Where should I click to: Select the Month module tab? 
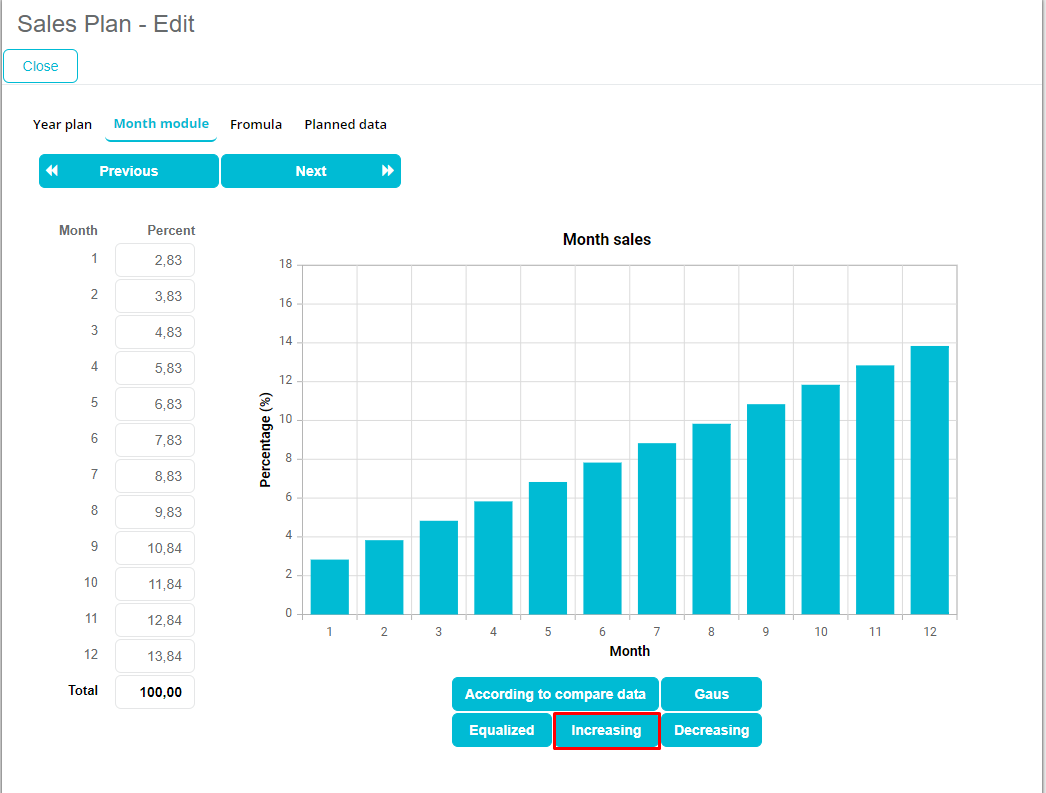click(x=161, y=124)
